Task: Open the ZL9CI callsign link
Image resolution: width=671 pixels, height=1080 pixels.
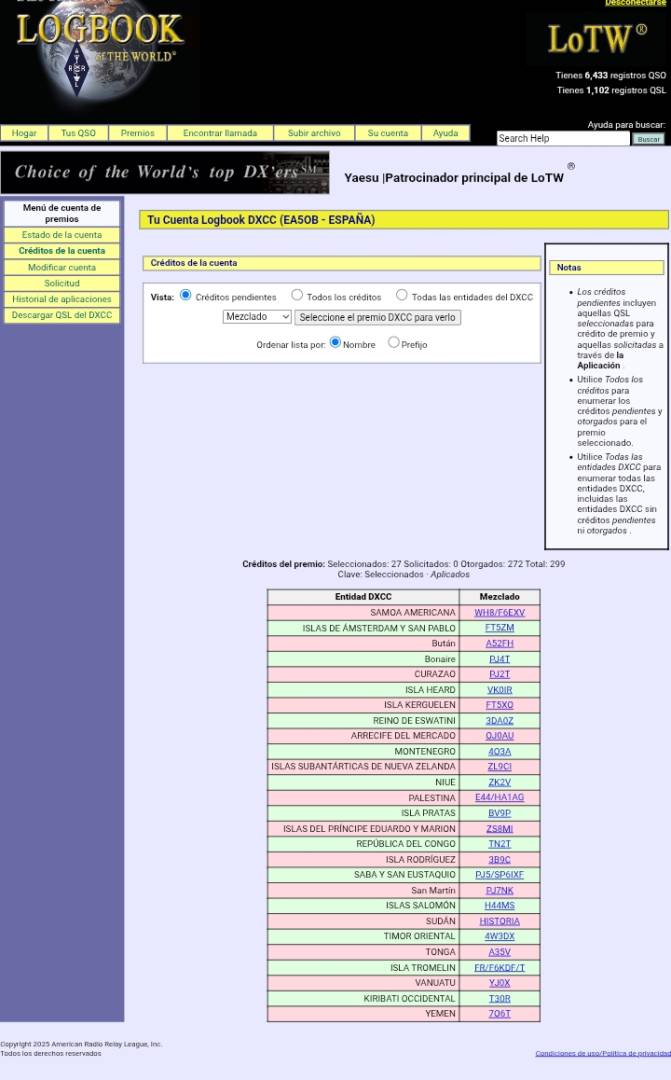Action: tap(499, 767)
